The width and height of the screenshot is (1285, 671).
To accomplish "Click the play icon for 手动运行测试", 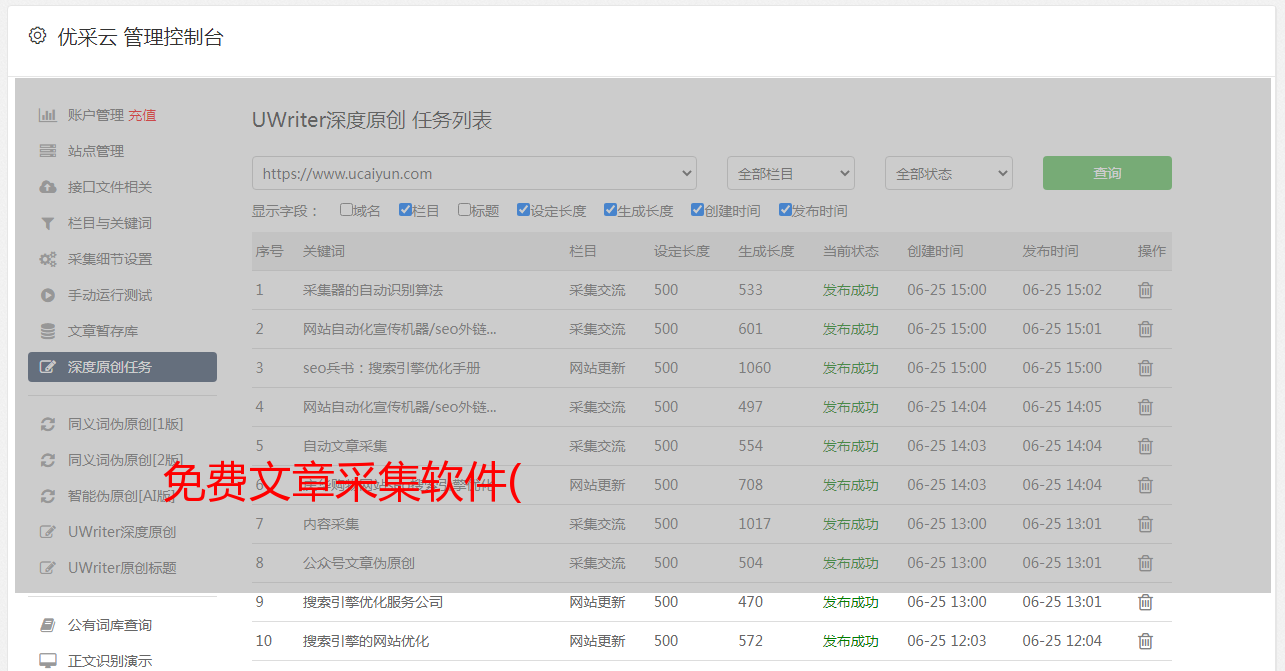I will (x=47, y=295).
